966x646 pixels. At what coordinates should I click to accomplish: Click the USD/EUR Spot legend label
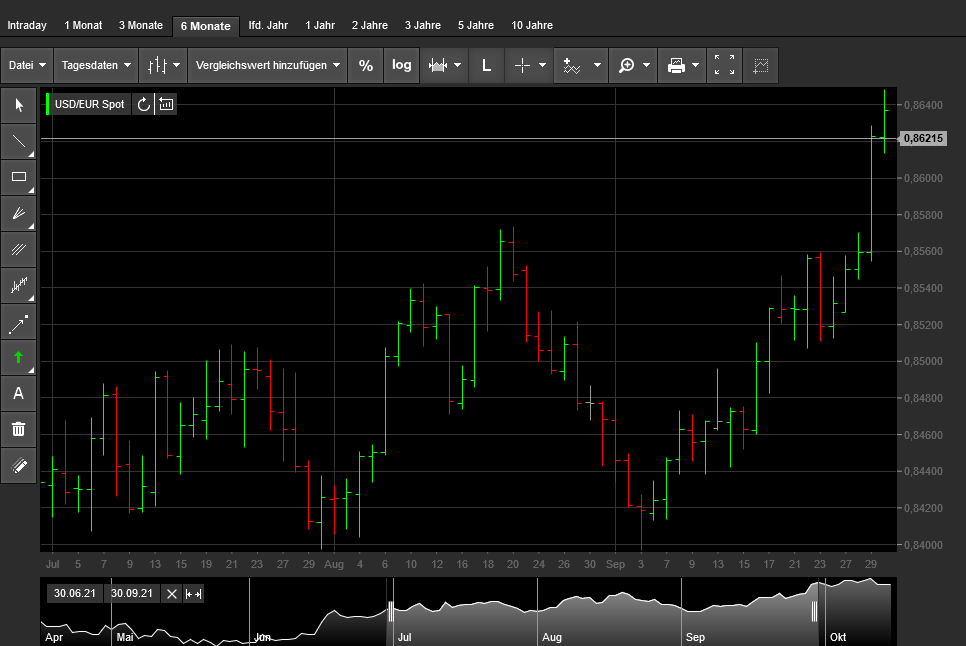90,104
